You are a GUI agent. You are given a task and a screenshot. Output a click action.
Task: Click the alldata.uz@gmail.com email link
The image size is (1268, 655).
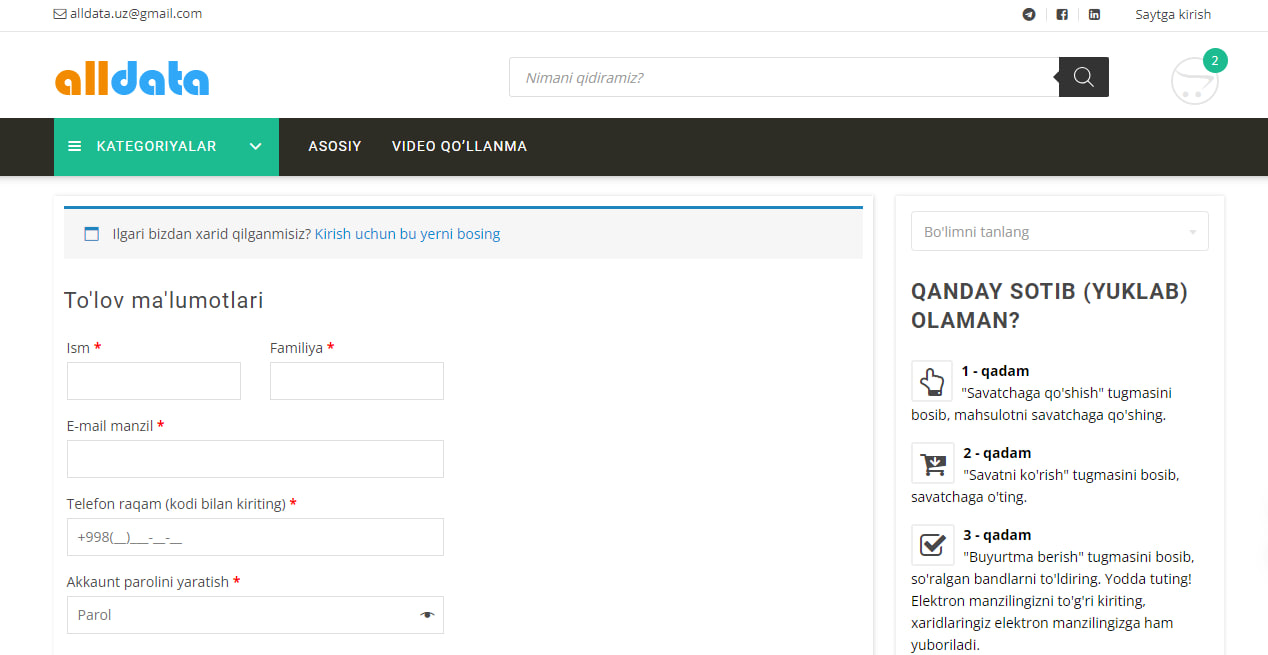point(136,14)
